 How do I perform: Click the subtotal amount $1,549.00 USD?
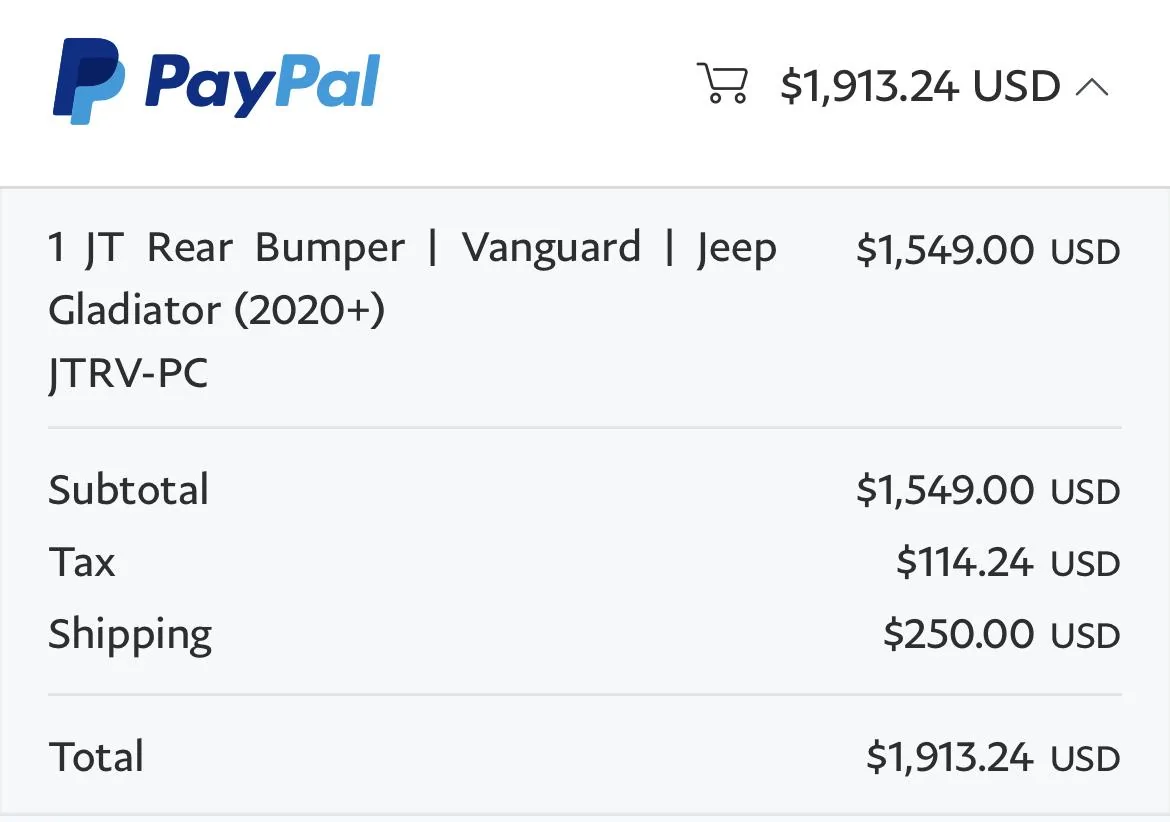point(988,490)
